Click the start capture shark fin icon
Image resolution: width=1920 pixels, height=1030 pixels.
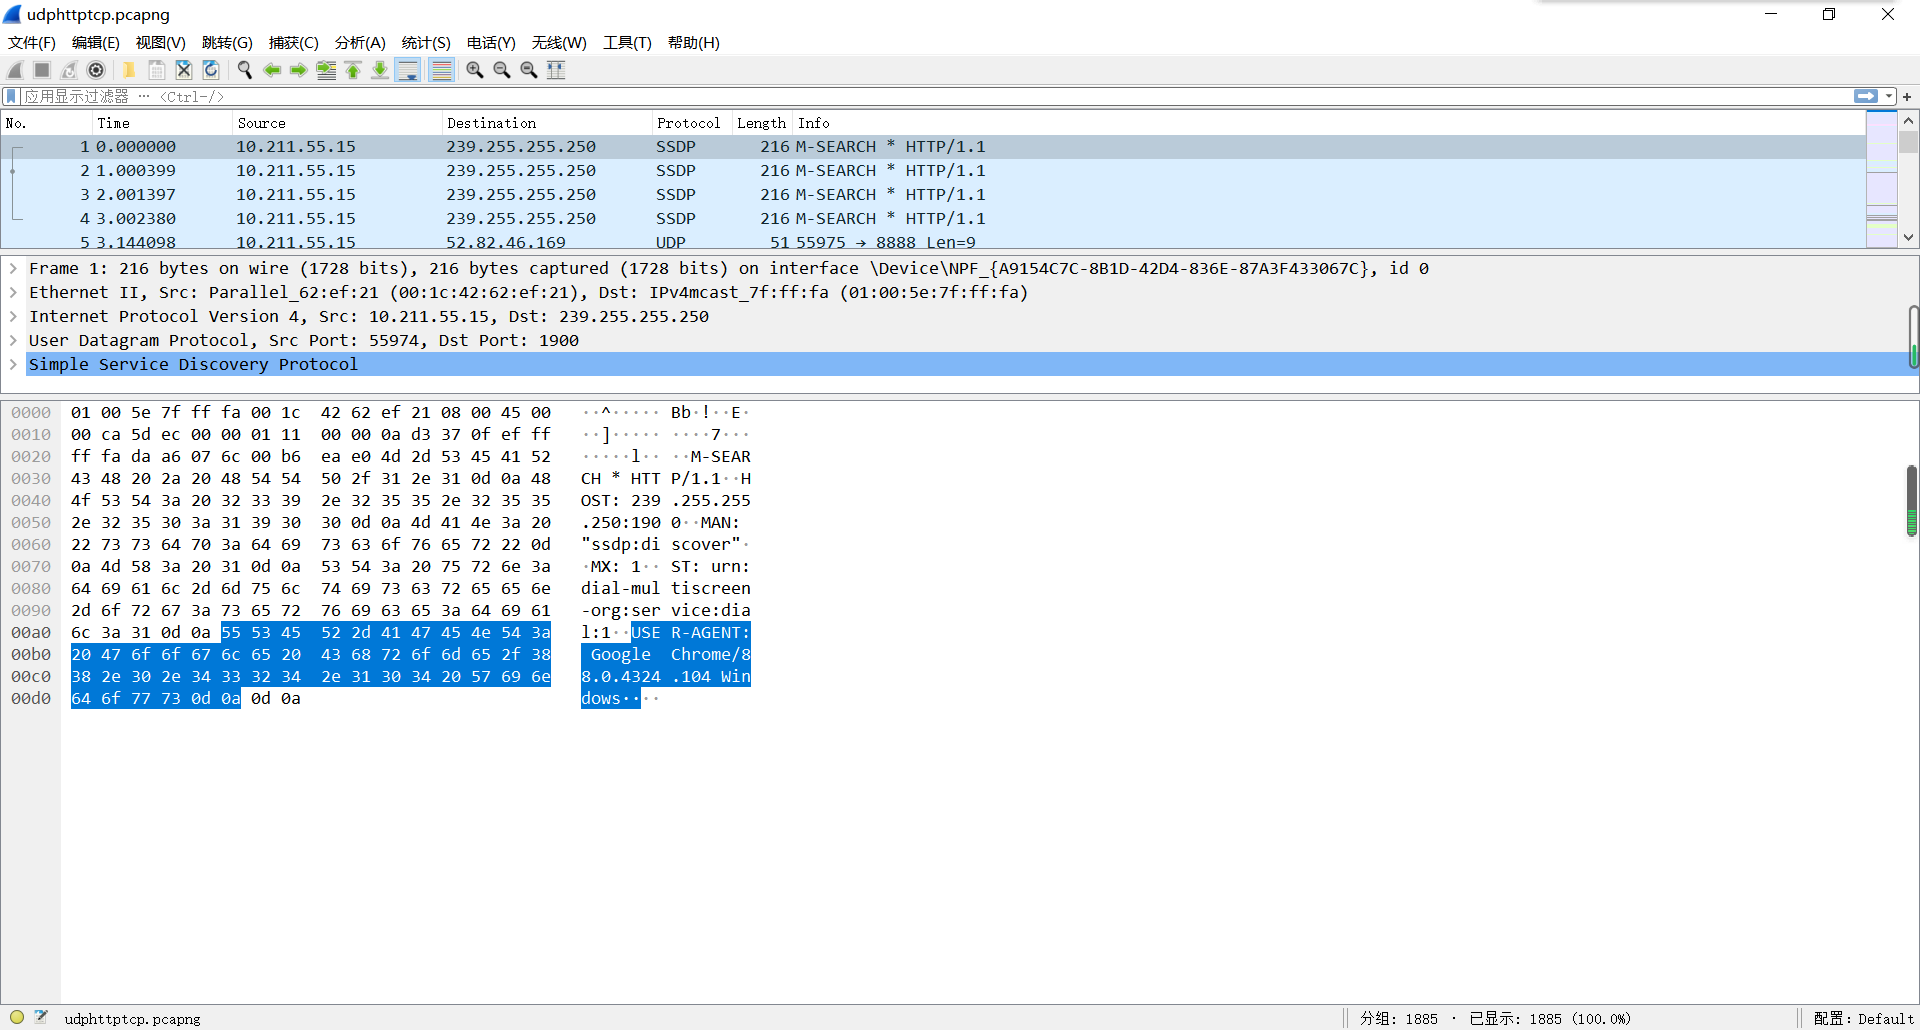click(15, 70)
